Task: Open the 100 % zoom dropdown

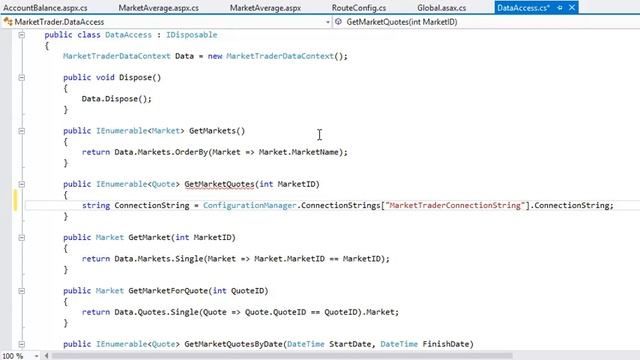Action: pos(36,356)
